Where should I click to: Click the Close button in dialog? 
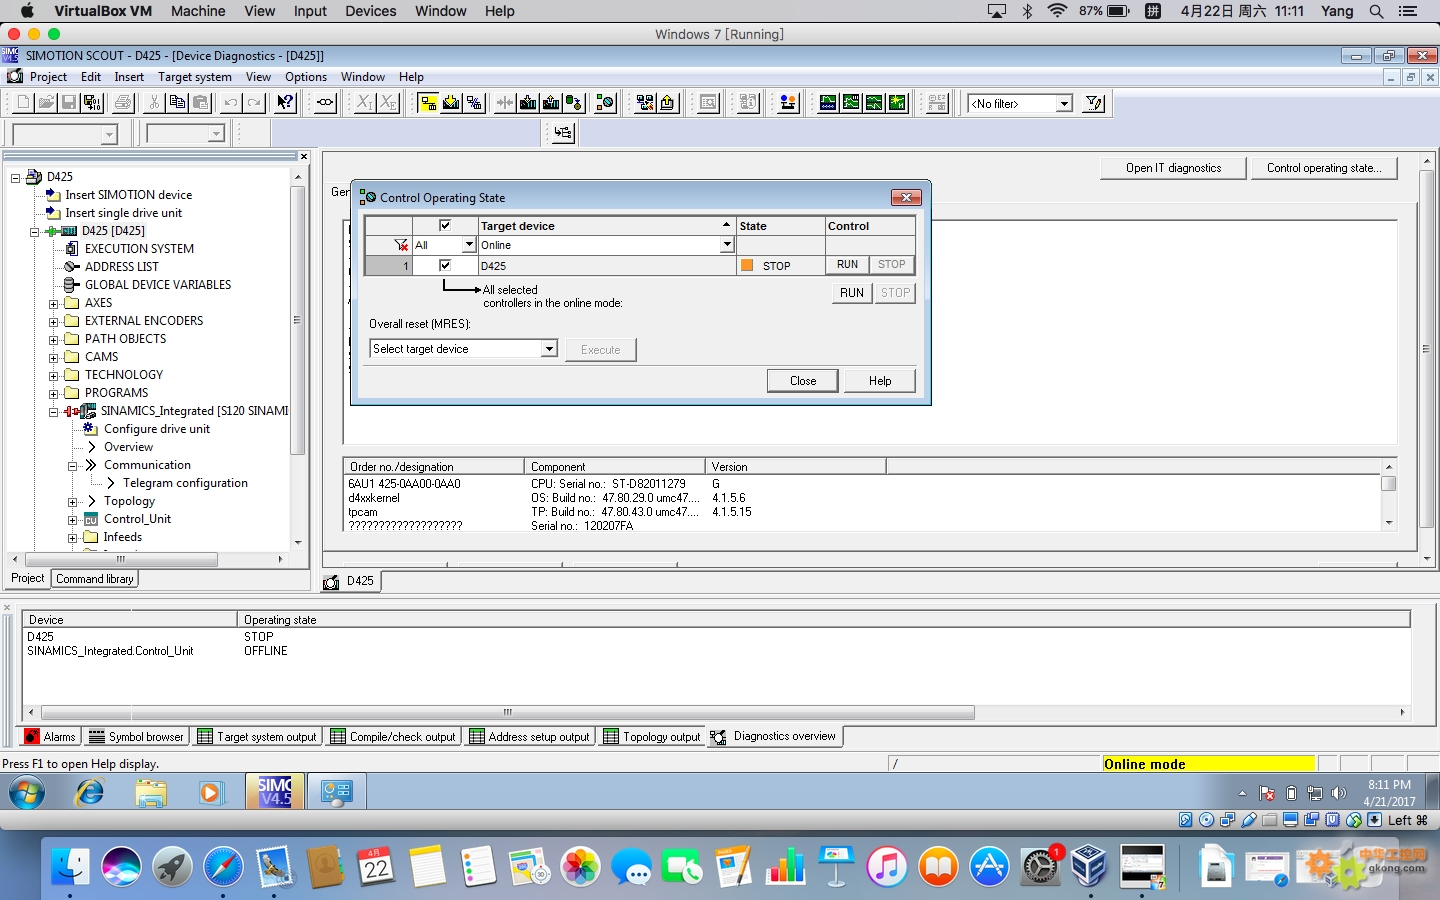[803, 381]
